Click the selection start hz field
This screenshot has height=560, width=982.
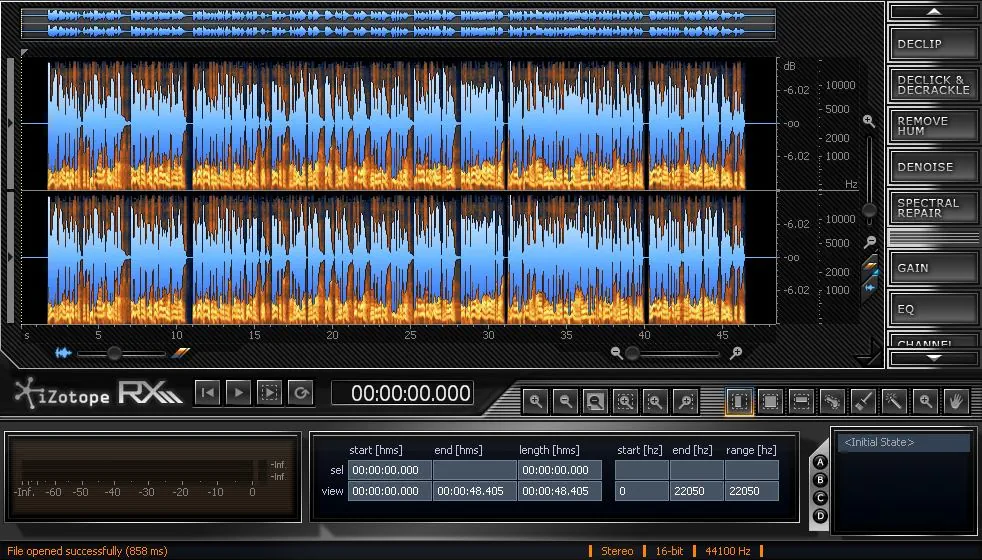click(x=641, y=470)
